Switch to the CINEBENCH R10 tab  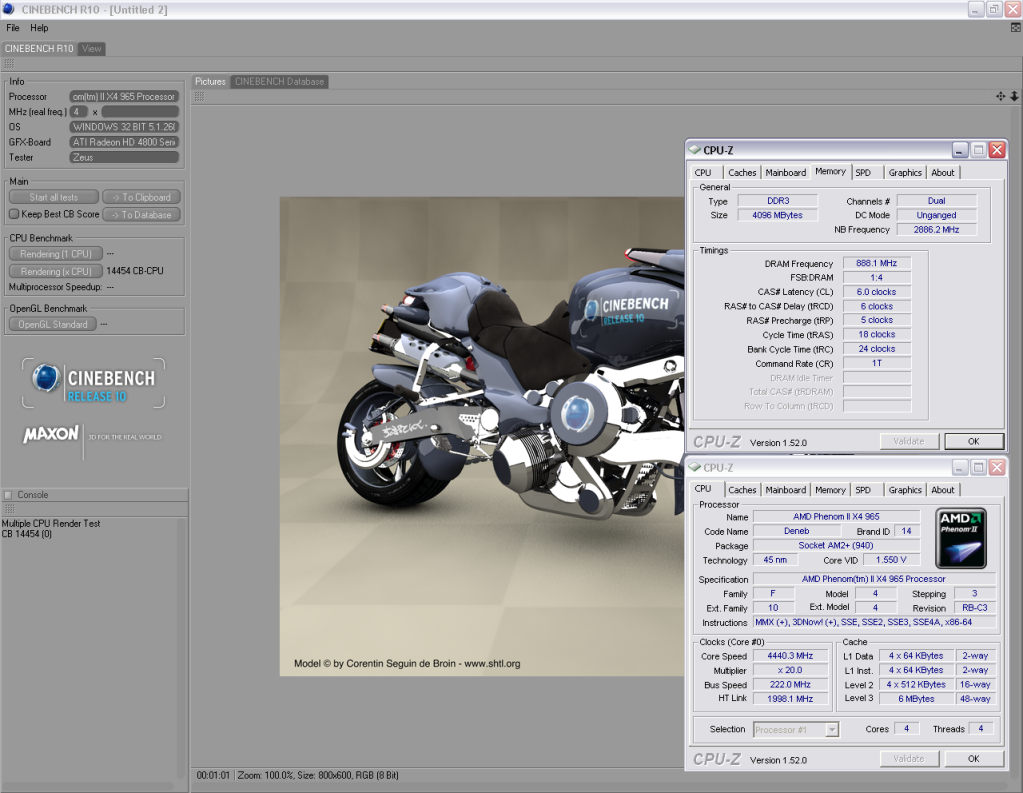pyautogui.click(x=39, y=48)
